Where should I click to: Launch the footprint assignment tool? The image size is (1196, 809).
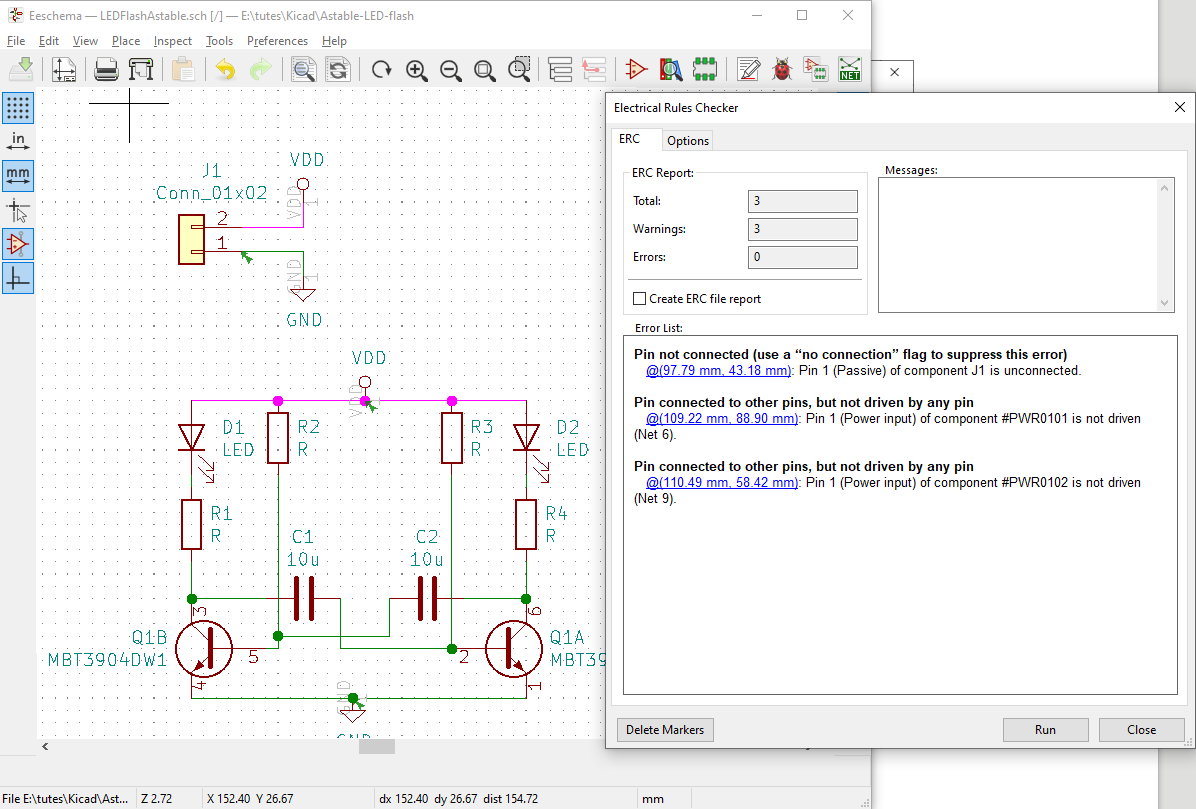point(705,70)
